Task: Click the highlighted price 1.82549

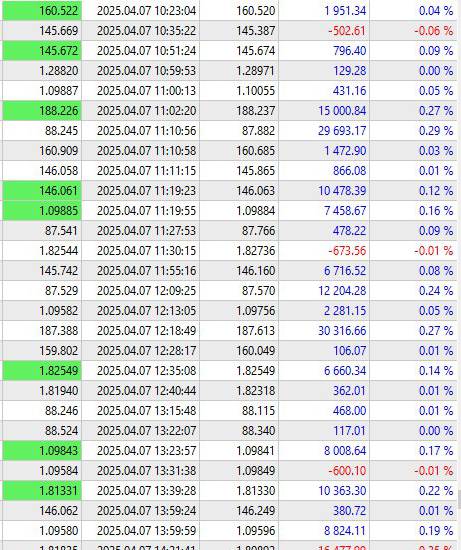Action: [x=42, y=370]
